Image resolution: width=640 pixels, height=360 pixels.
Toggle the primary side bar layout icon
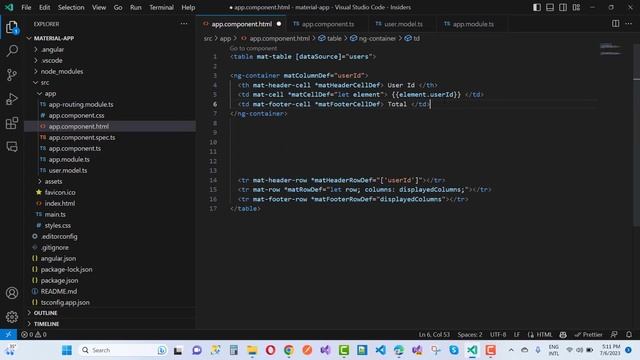[x=537, y=7]
